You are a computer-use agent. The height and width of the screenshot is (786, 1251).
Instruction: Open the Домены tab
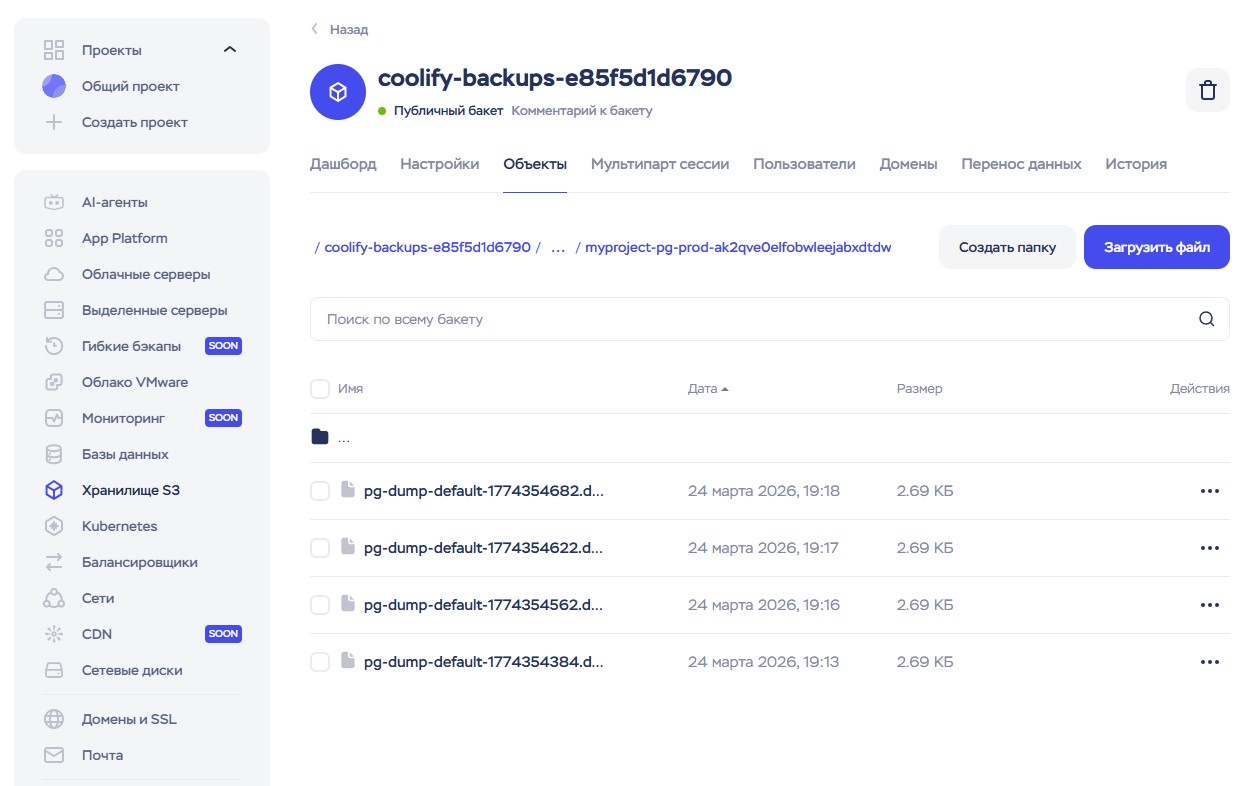pyautogui.click(x=909, y=164)
